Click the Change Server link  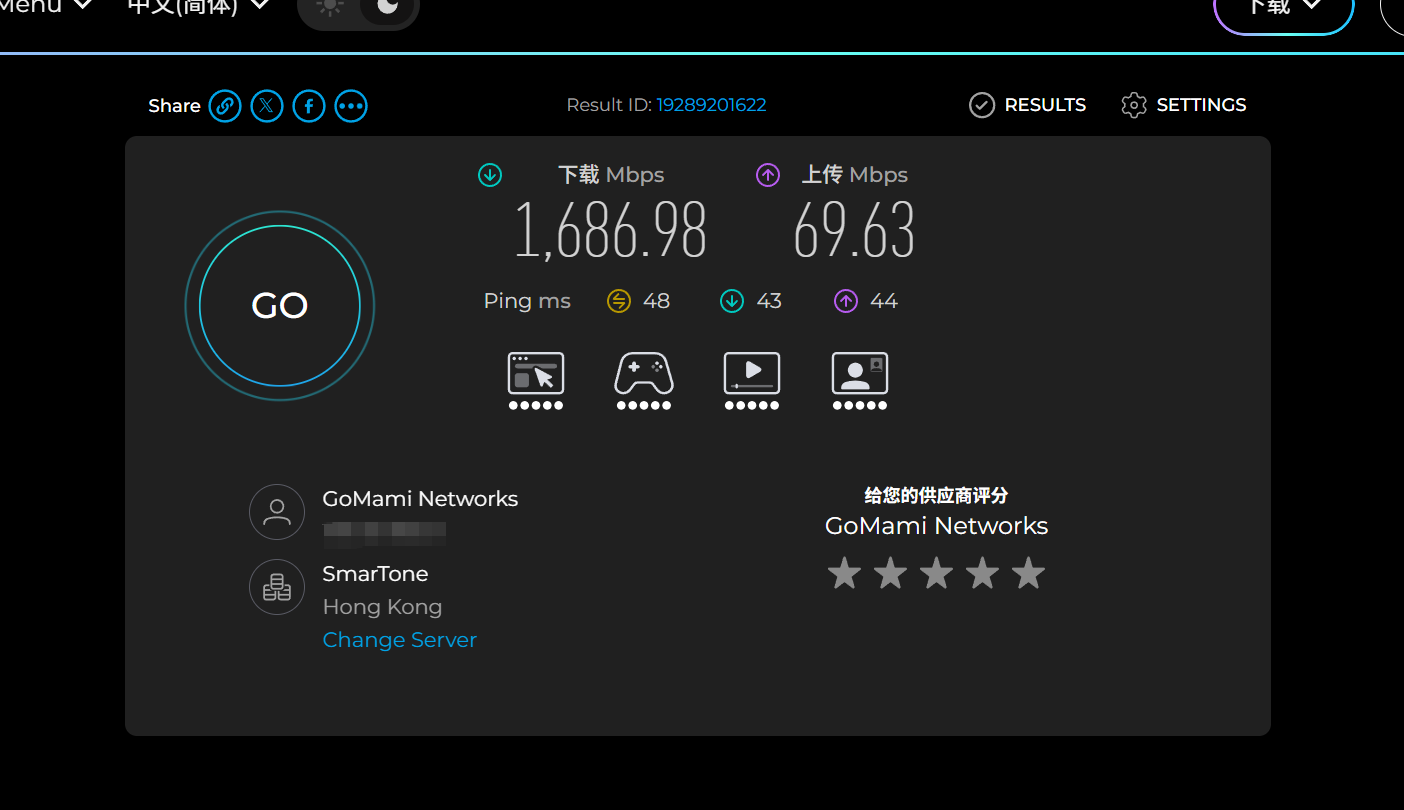coord(400,640)
